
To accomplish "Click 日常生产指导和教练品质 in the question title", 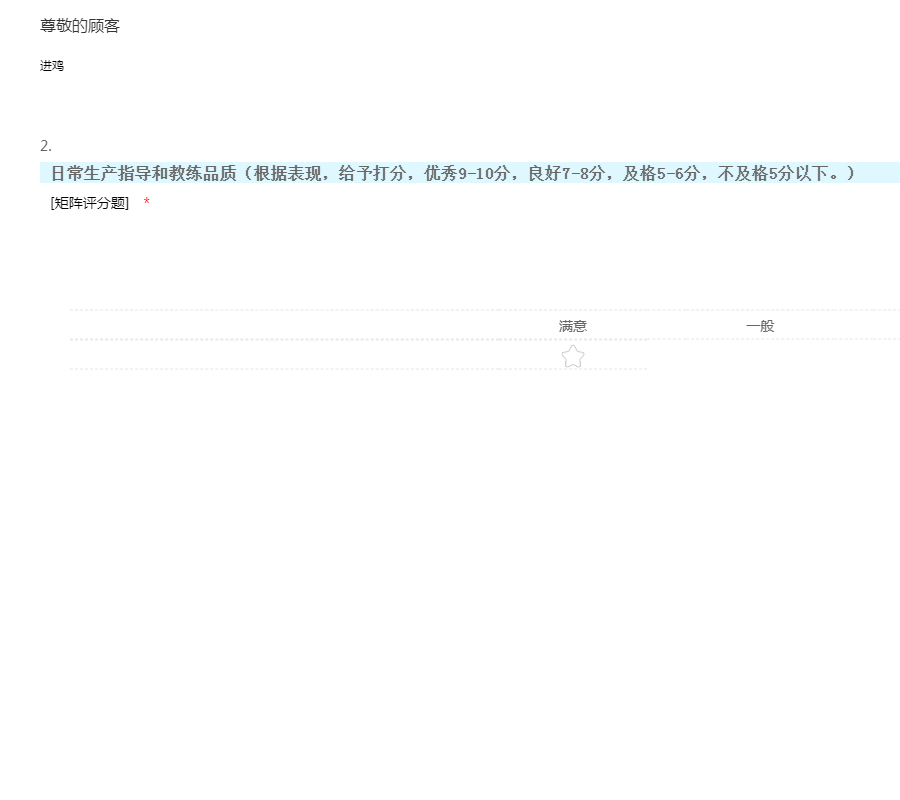I will [143, 173].
